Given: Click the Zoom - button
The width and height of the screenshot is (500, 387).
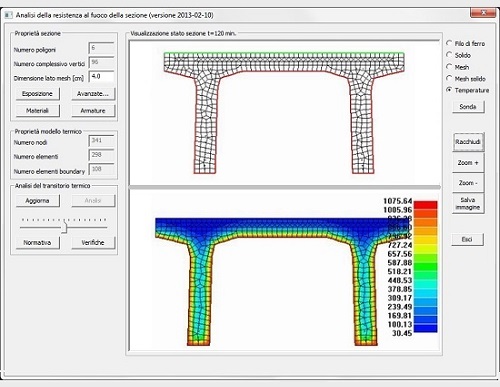Looking at the screenshot, I should coord(468,183).
